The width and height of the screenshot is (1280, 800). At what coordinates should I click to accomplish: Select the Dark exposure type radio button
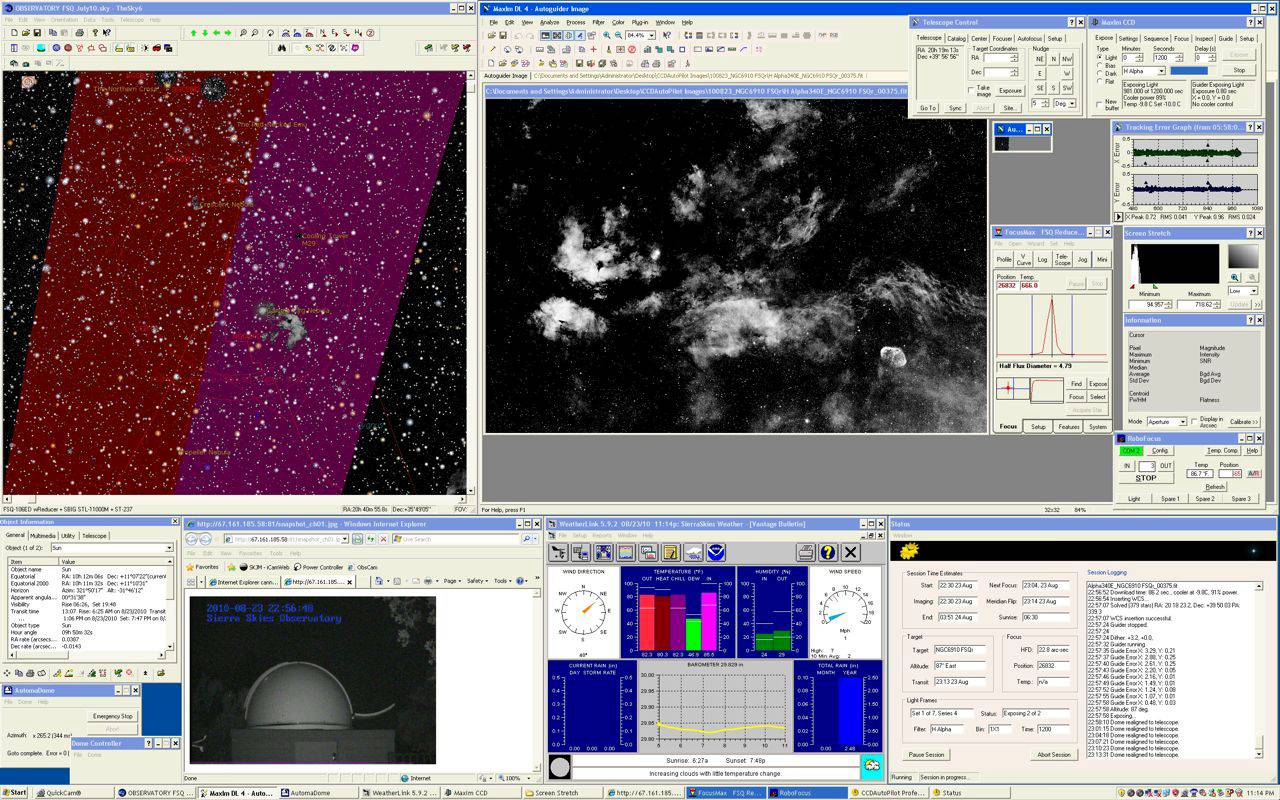(x=1100, y=73)
